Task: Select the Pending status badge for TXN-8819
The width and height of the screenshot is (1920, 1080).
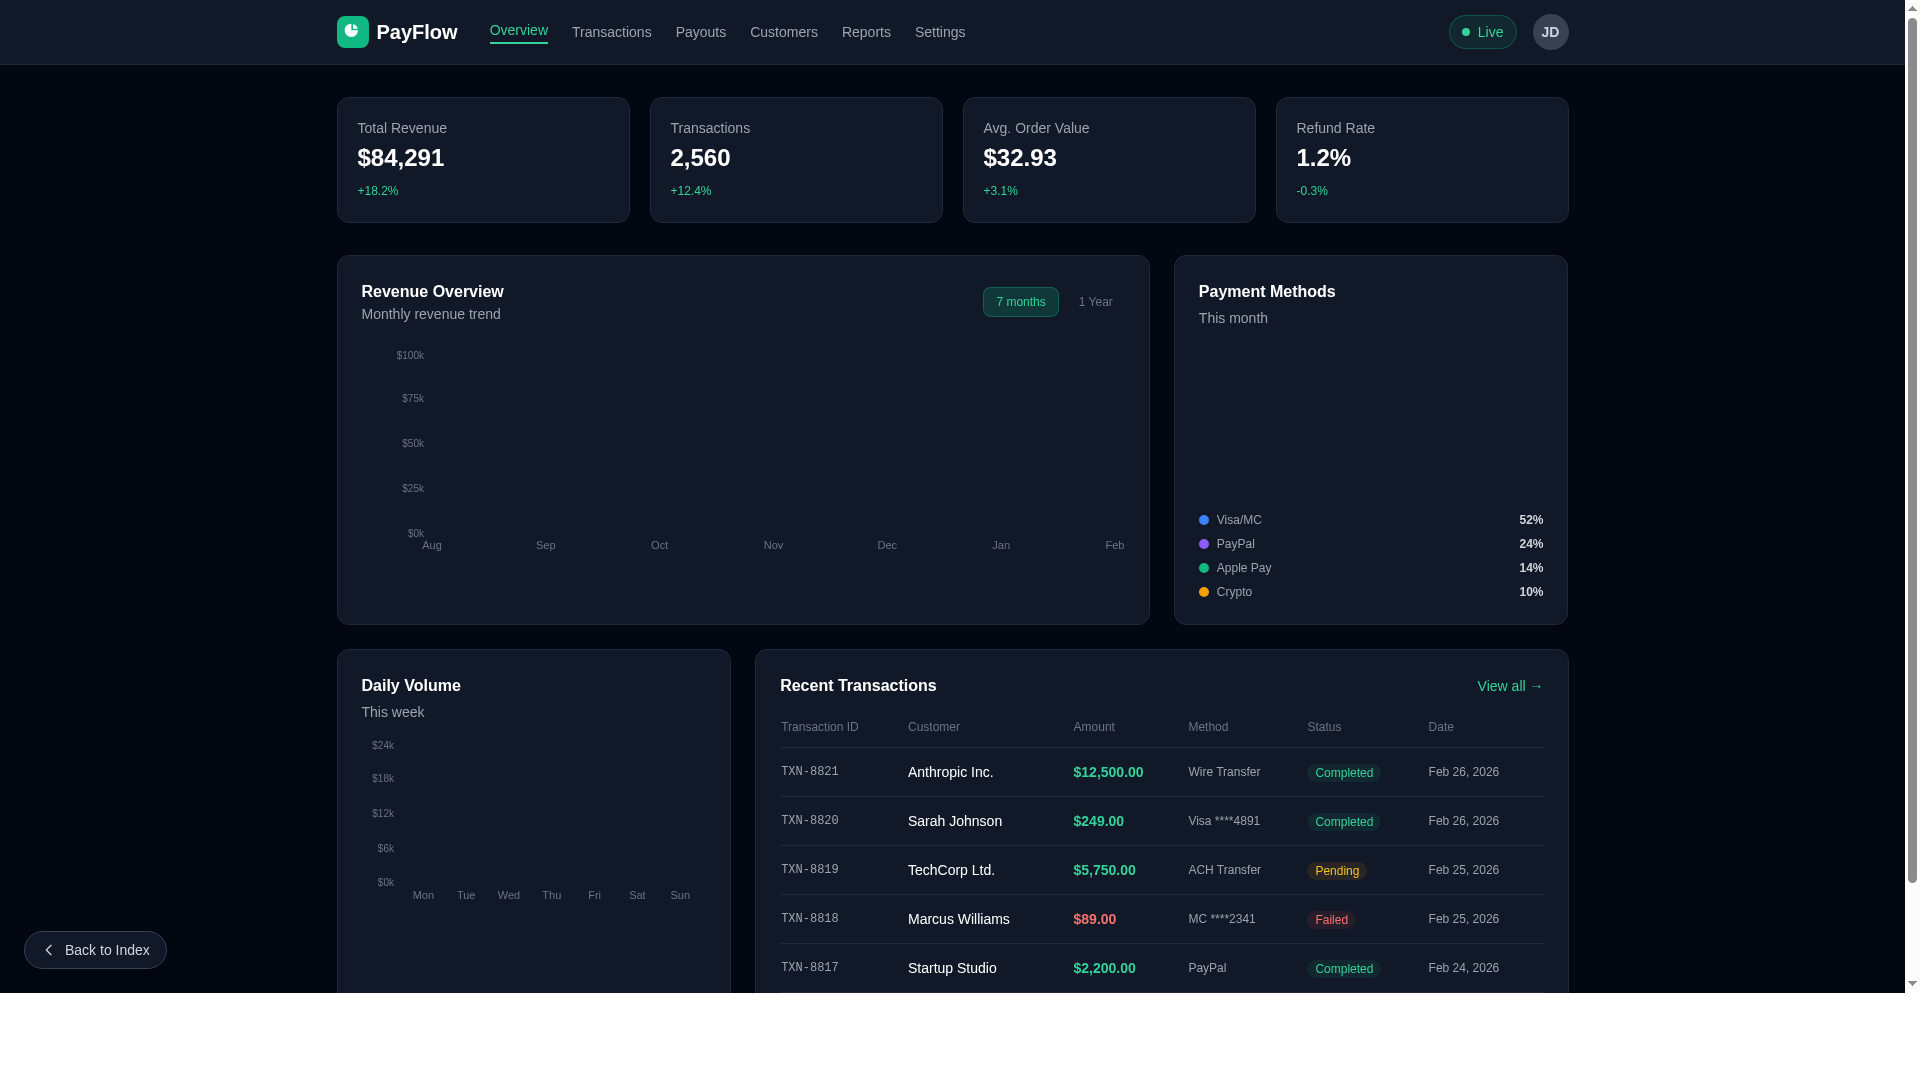Action: click(1337, 870)
